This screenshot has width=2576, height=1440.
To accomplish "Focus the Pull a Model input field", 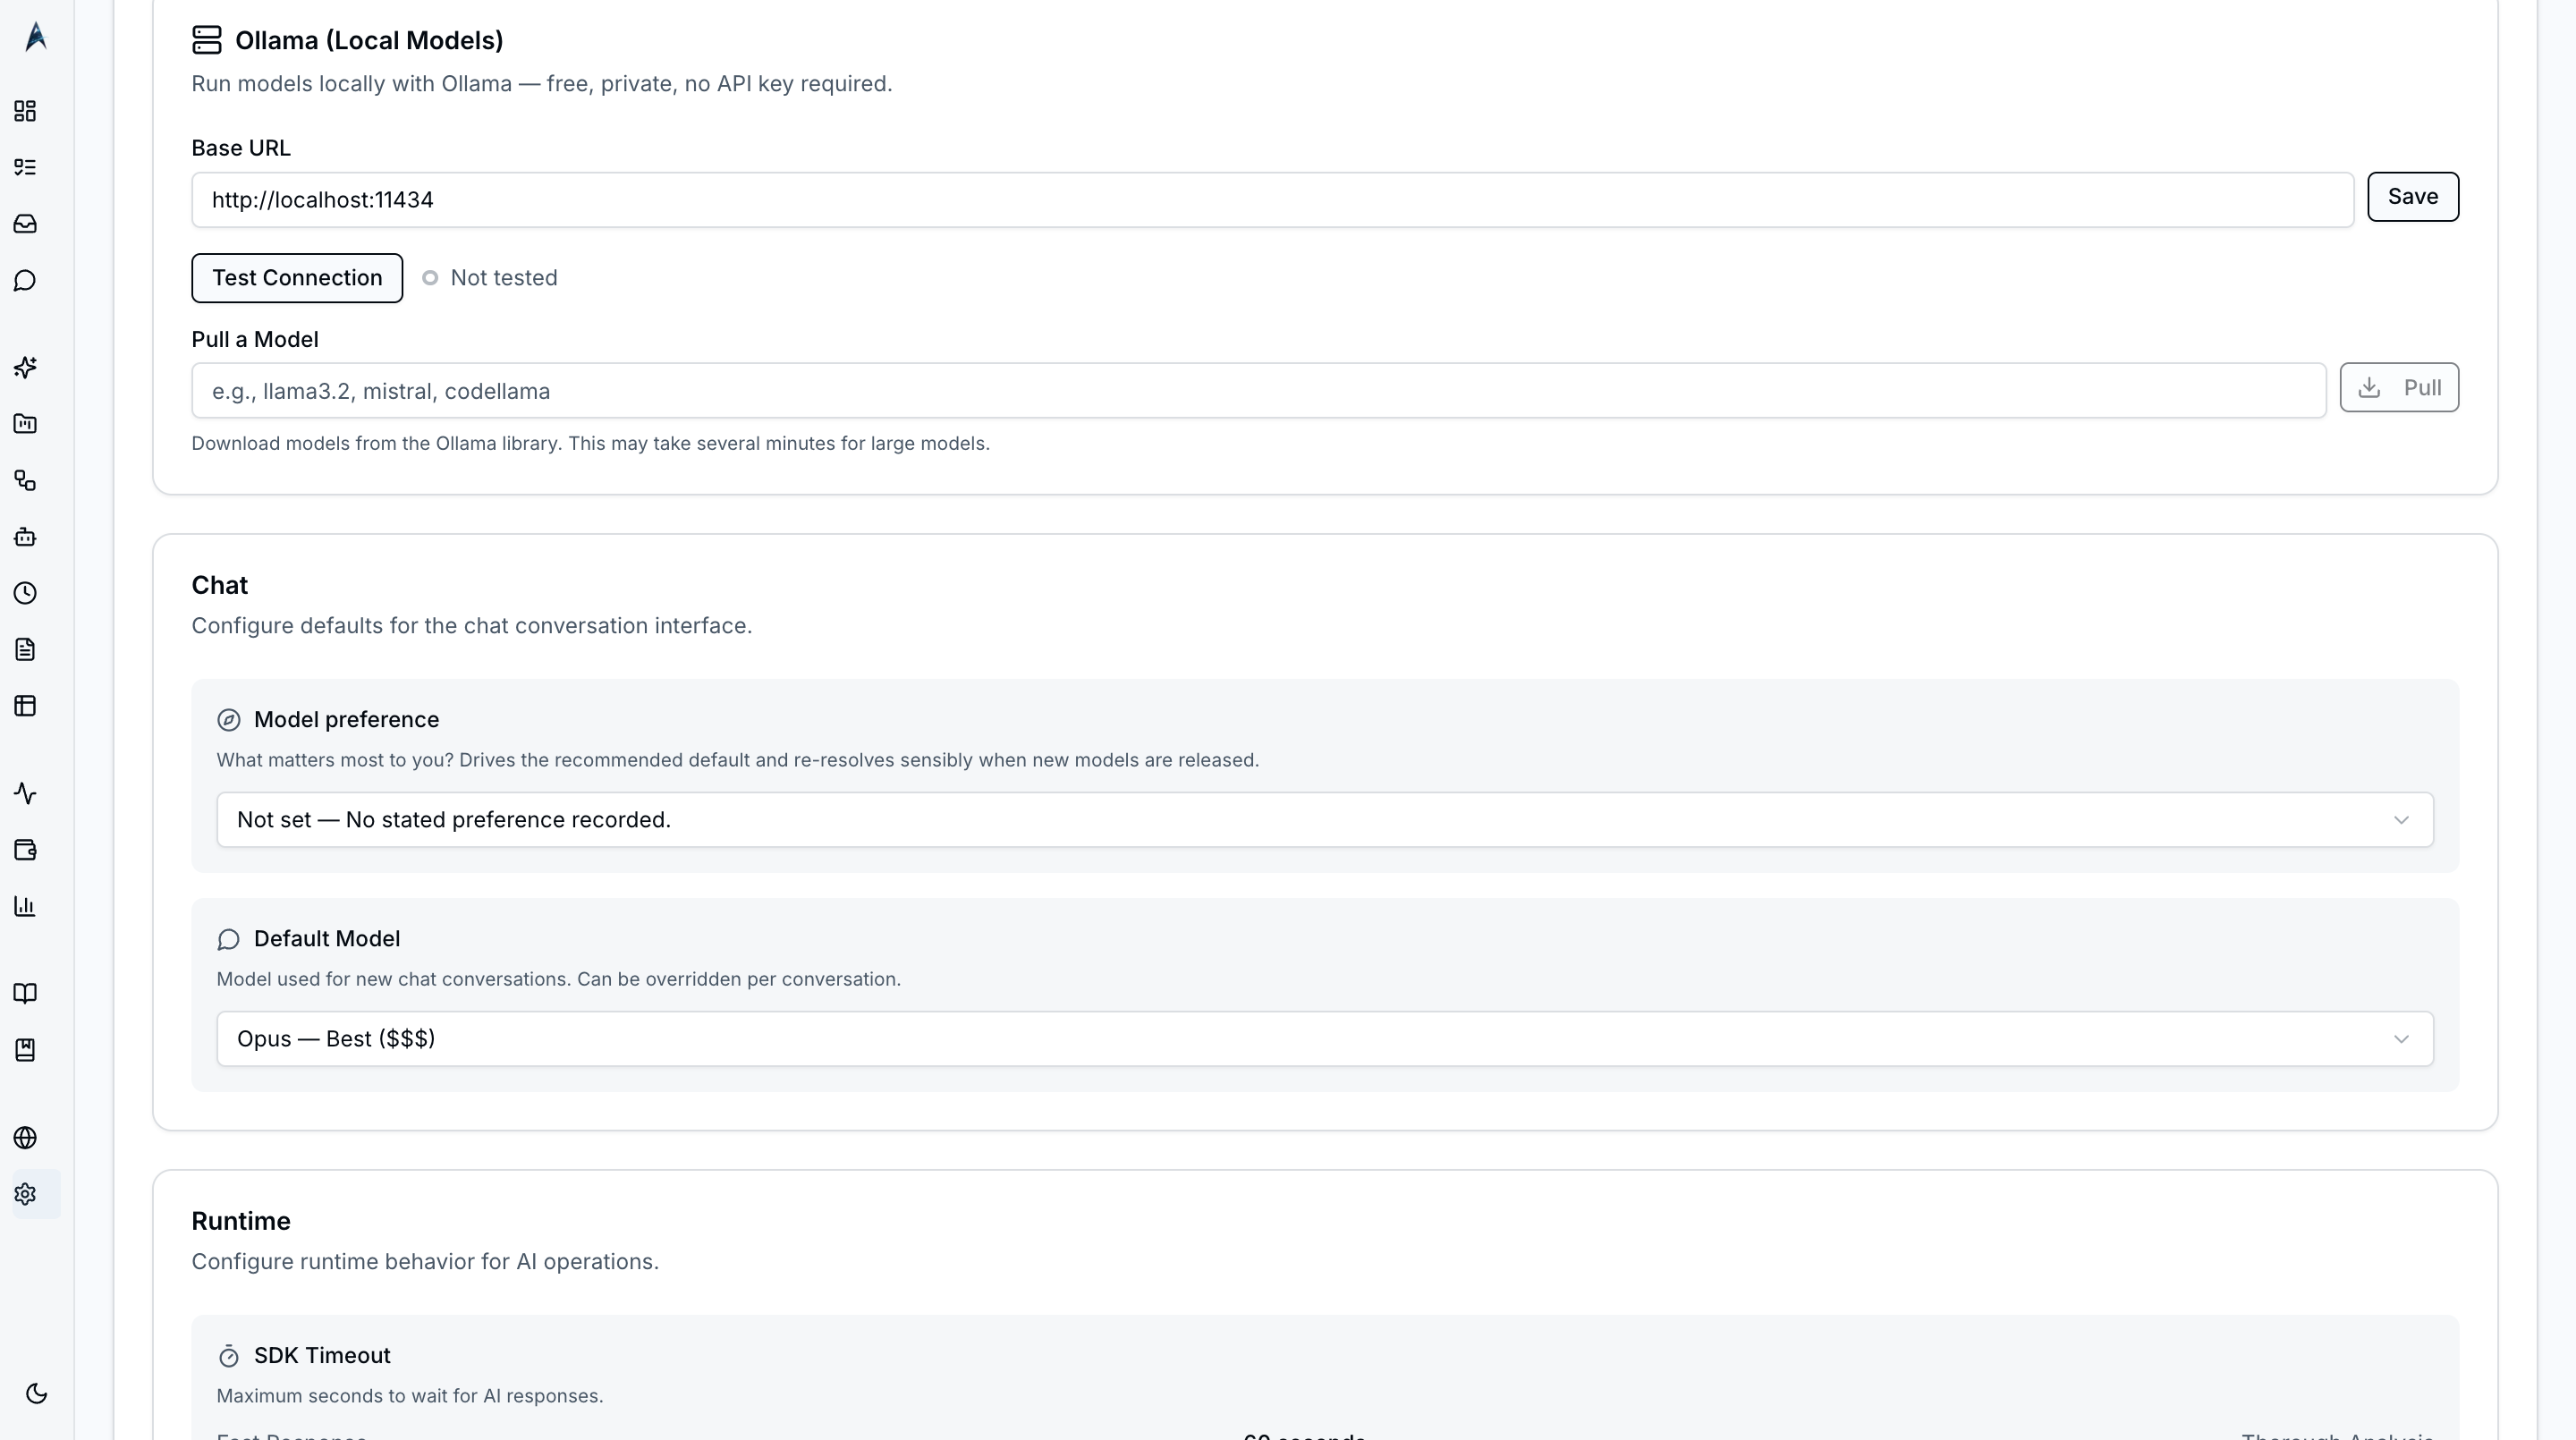I will tap(1258, 391).
